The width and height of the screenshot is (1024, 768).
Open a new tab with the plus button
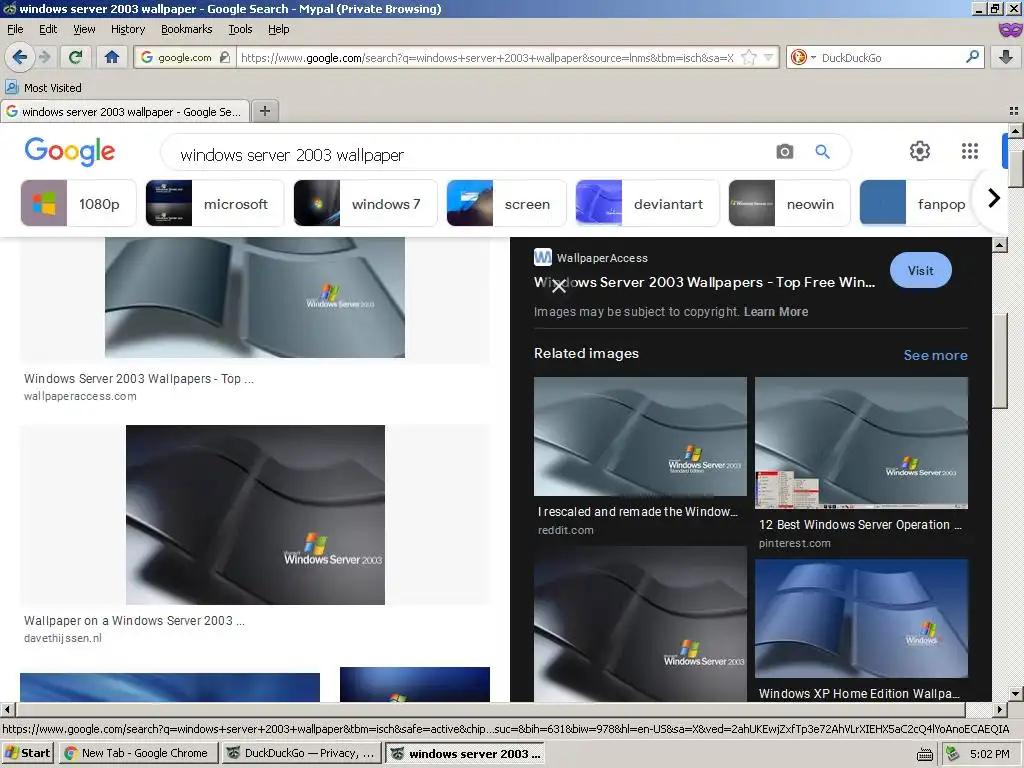[264, 111]
